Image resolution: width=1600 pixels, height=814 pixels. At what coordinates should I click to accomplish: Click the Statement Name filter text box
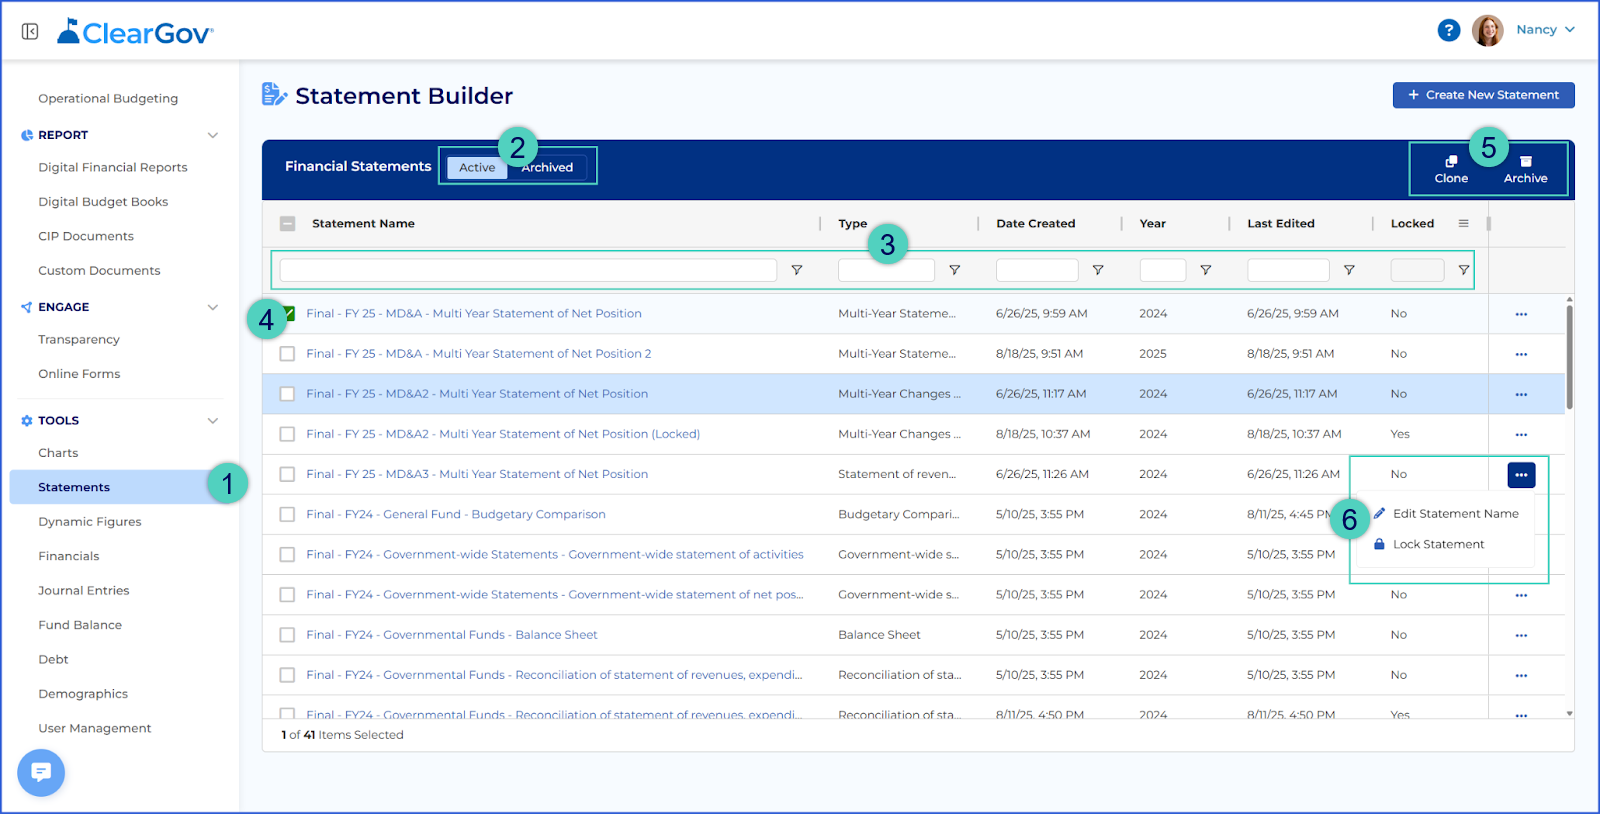point(528,270)
